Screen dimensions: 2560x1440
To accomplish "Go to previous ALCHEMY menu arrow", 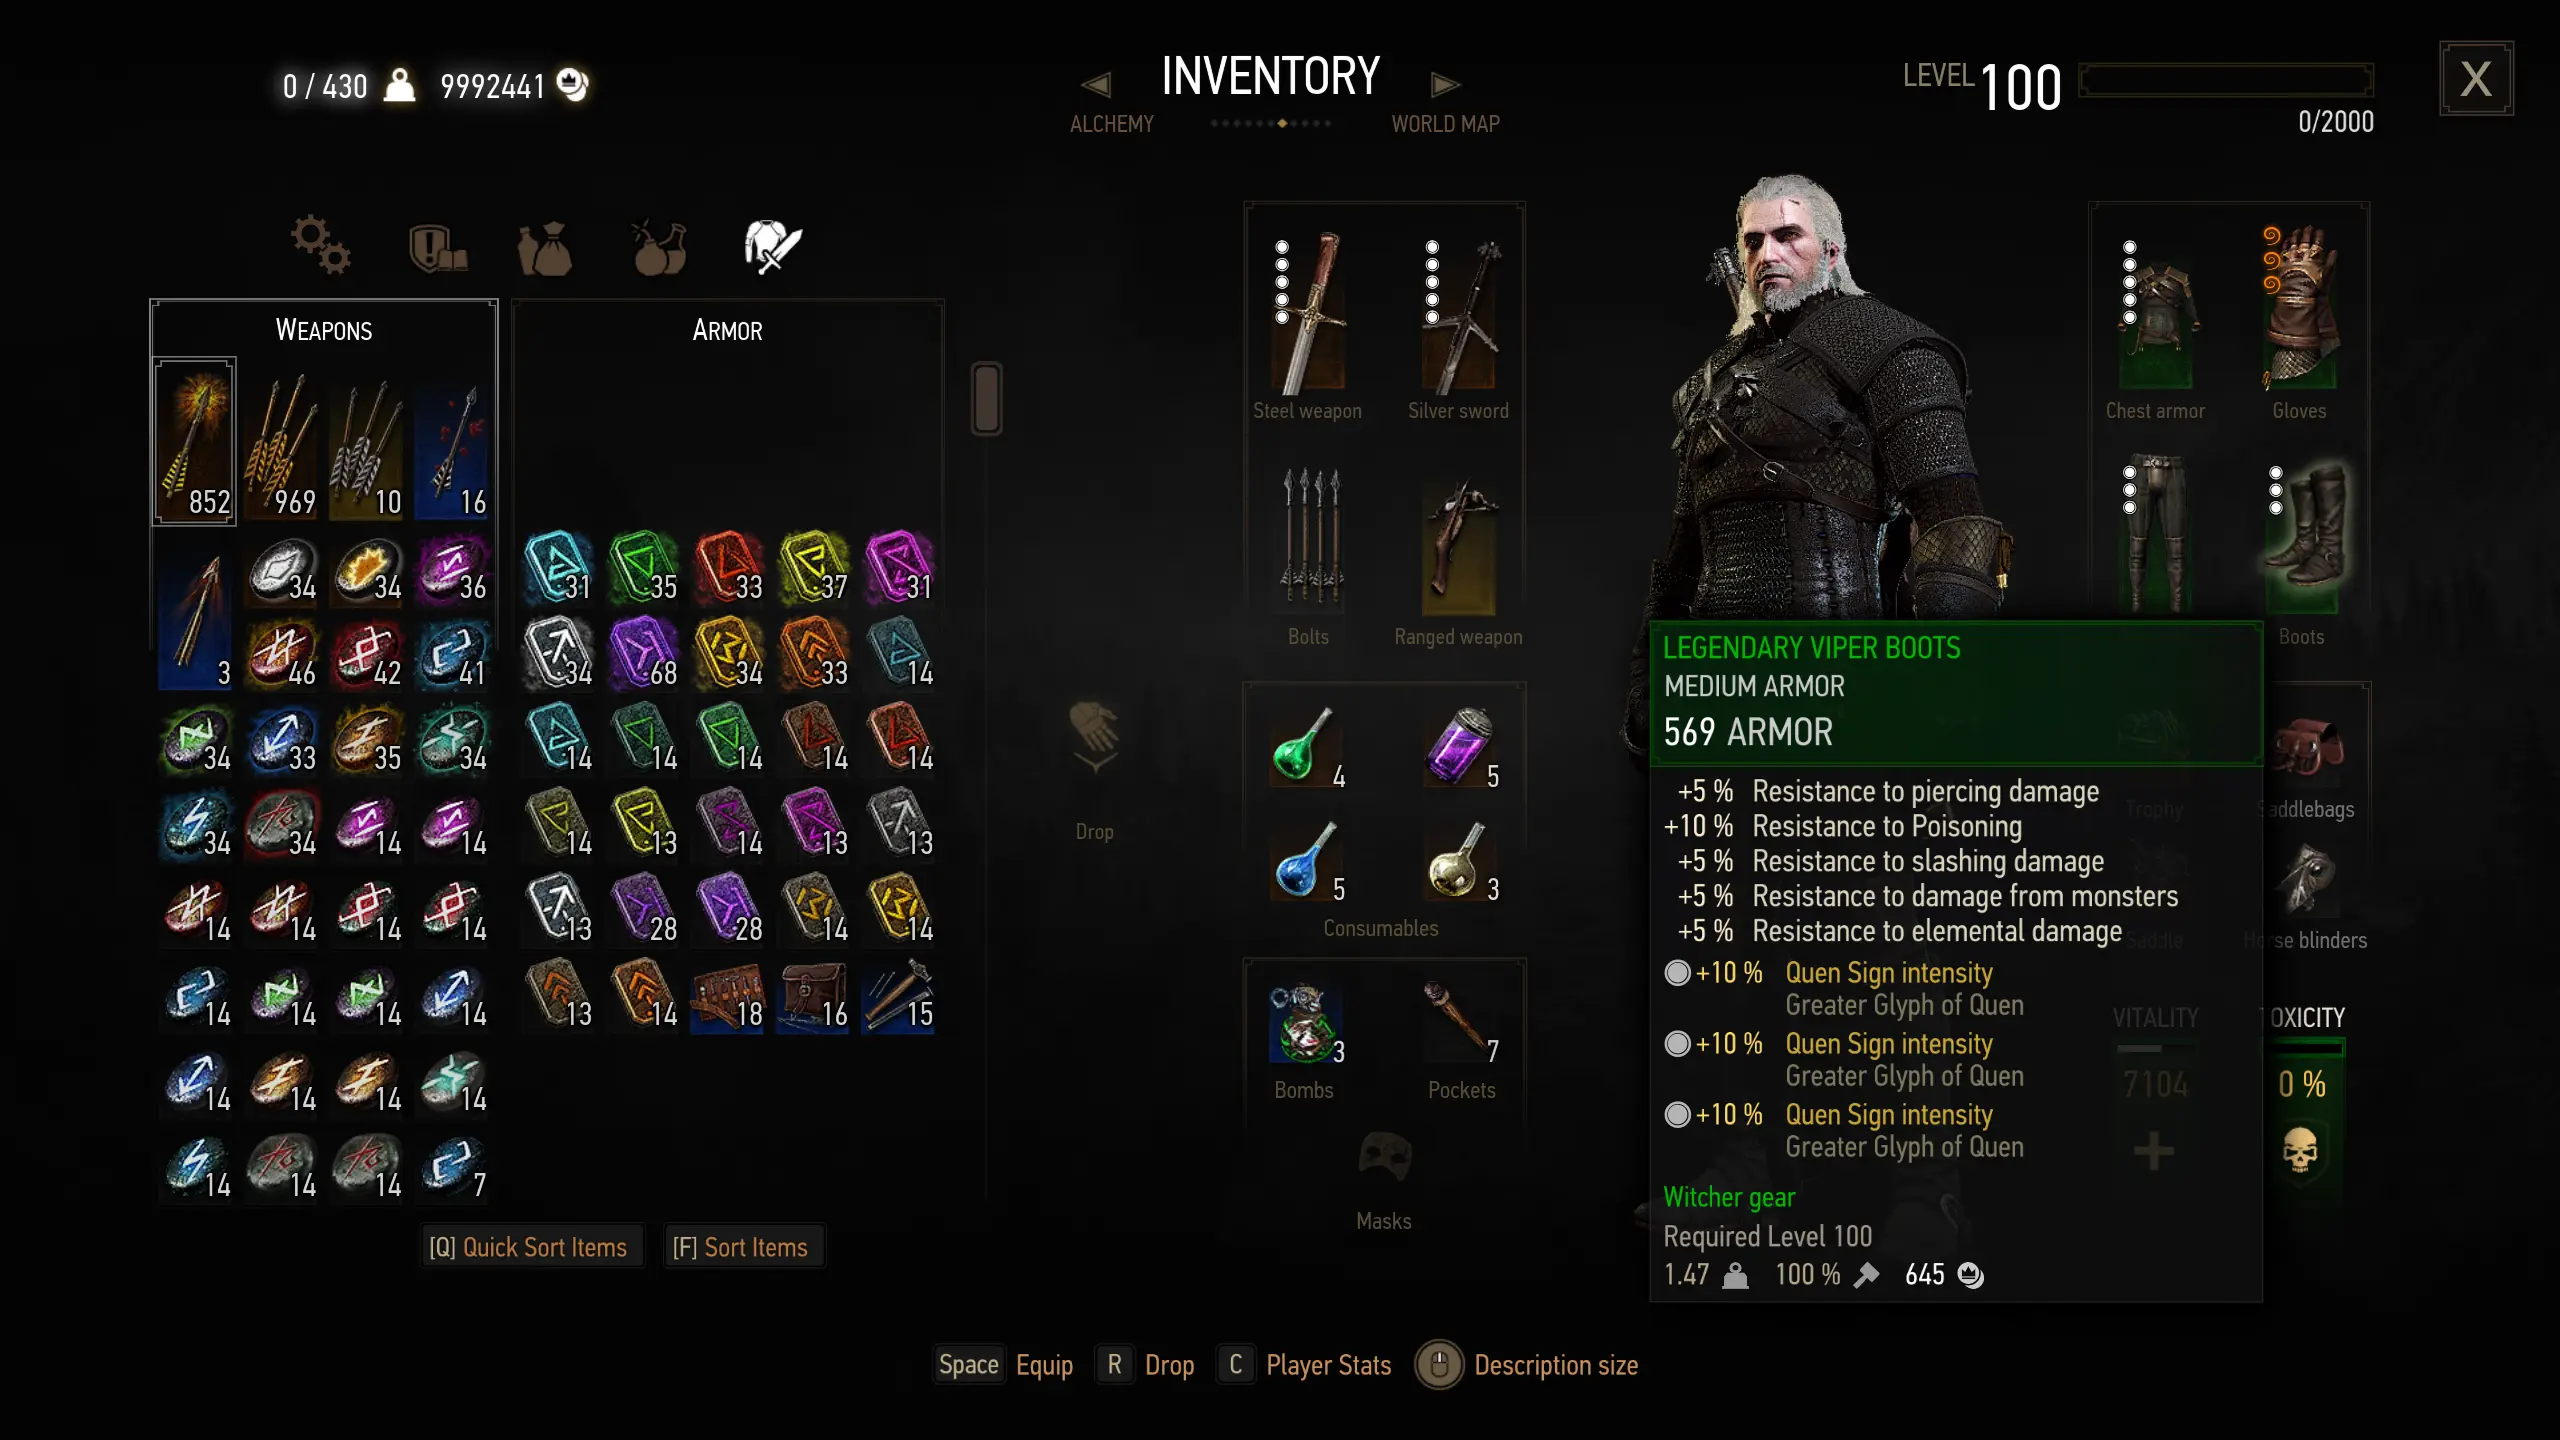I will point(1097,85).
